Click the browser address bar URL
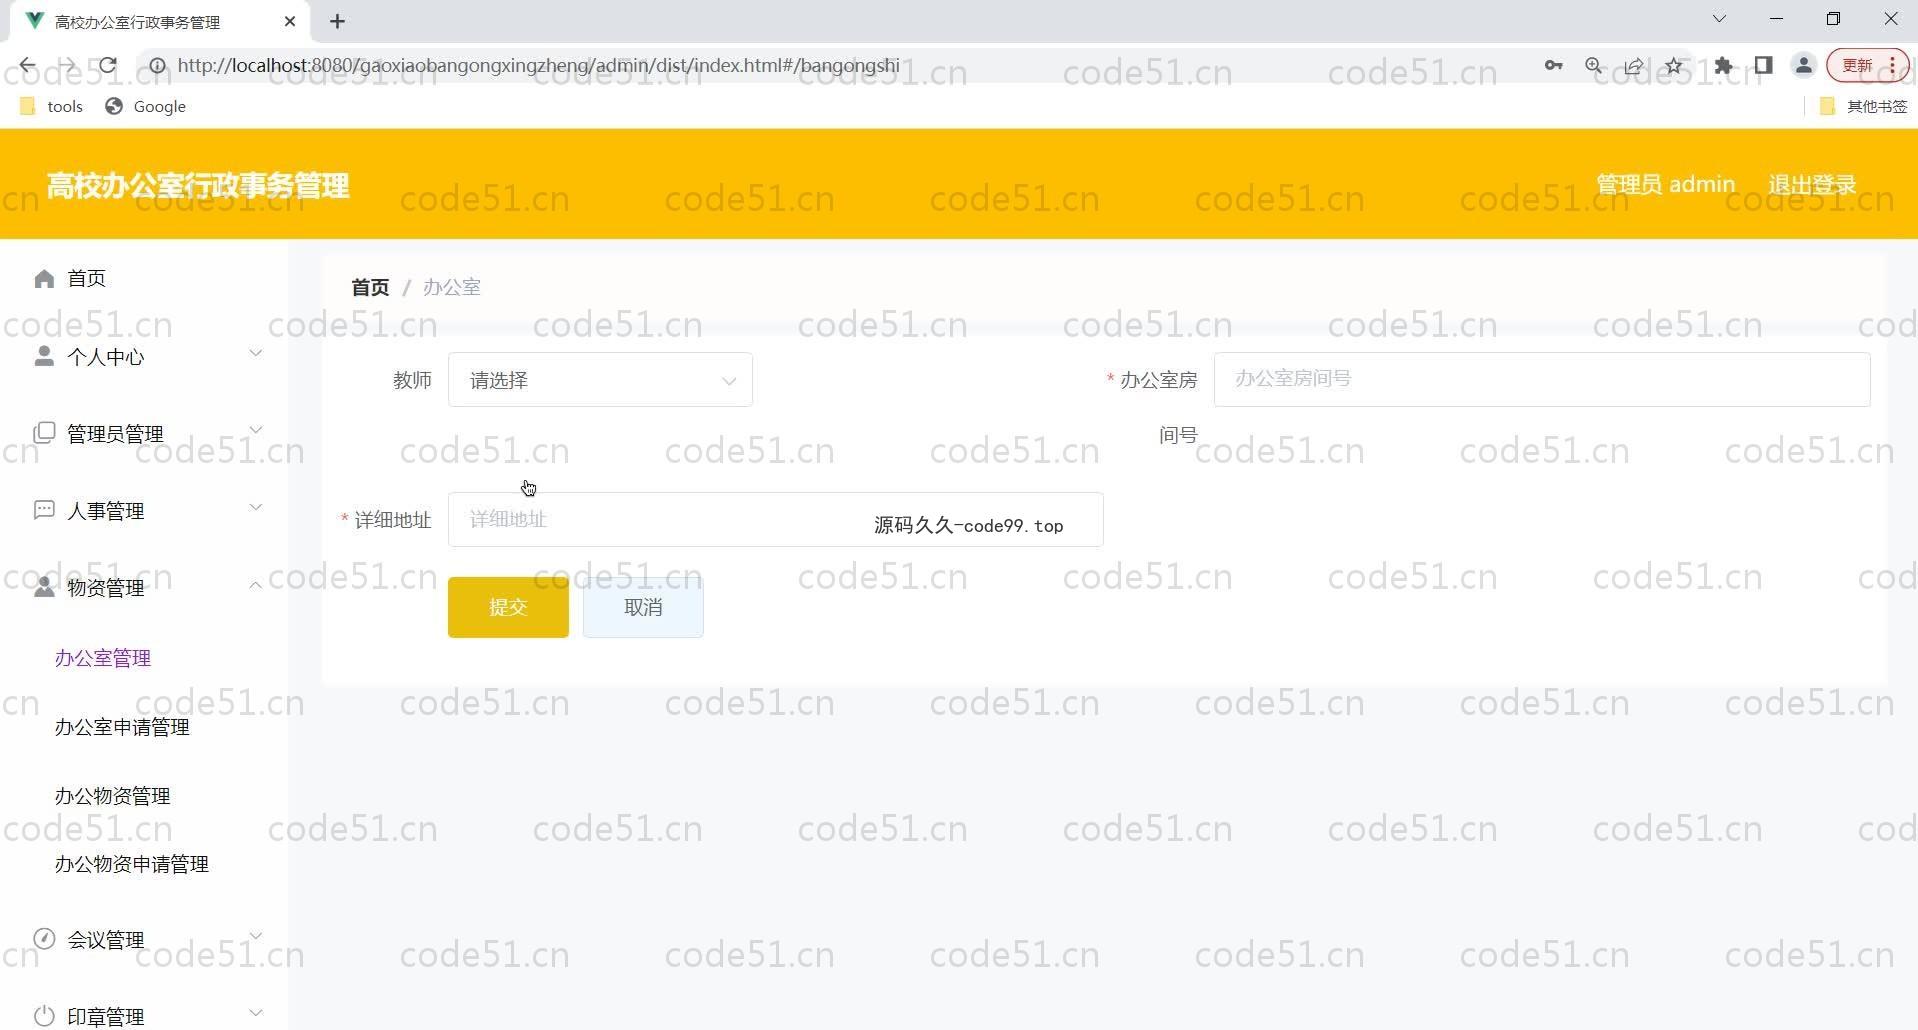This screenshot has height=1030, width=1918. 538,66
